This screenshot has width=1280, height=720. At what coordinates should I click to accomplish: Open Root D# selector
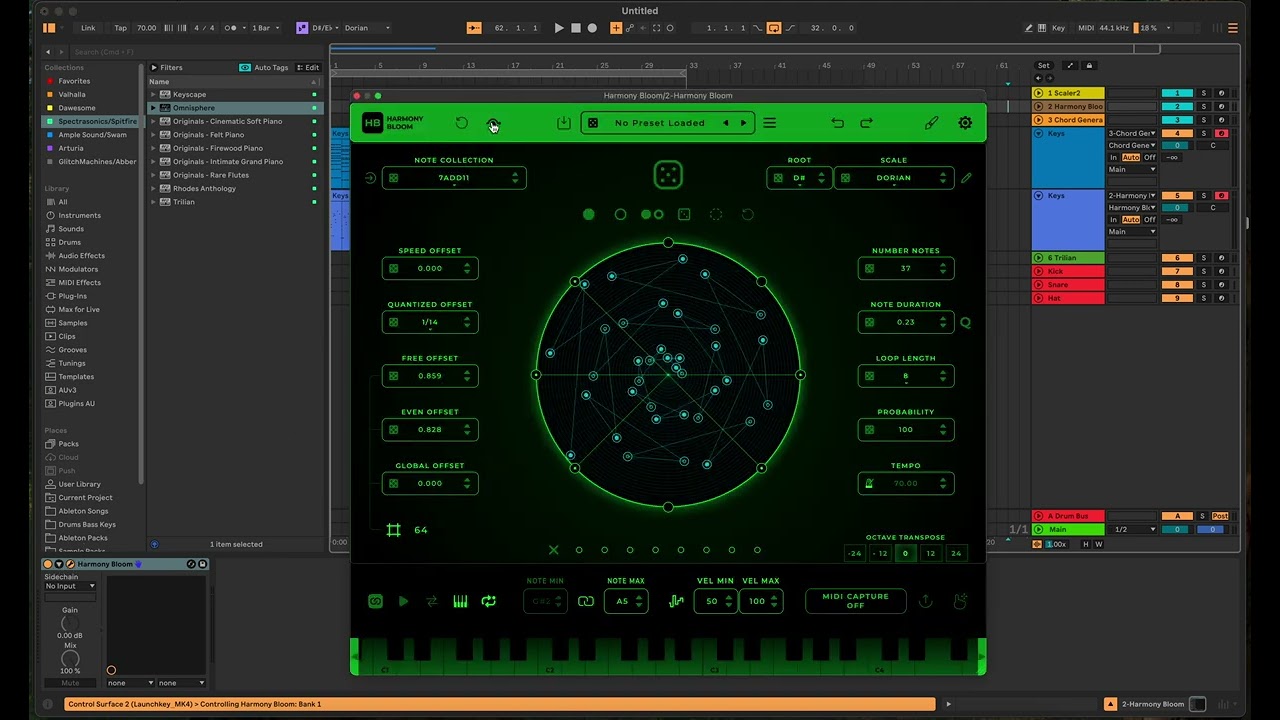coord(799,178)
